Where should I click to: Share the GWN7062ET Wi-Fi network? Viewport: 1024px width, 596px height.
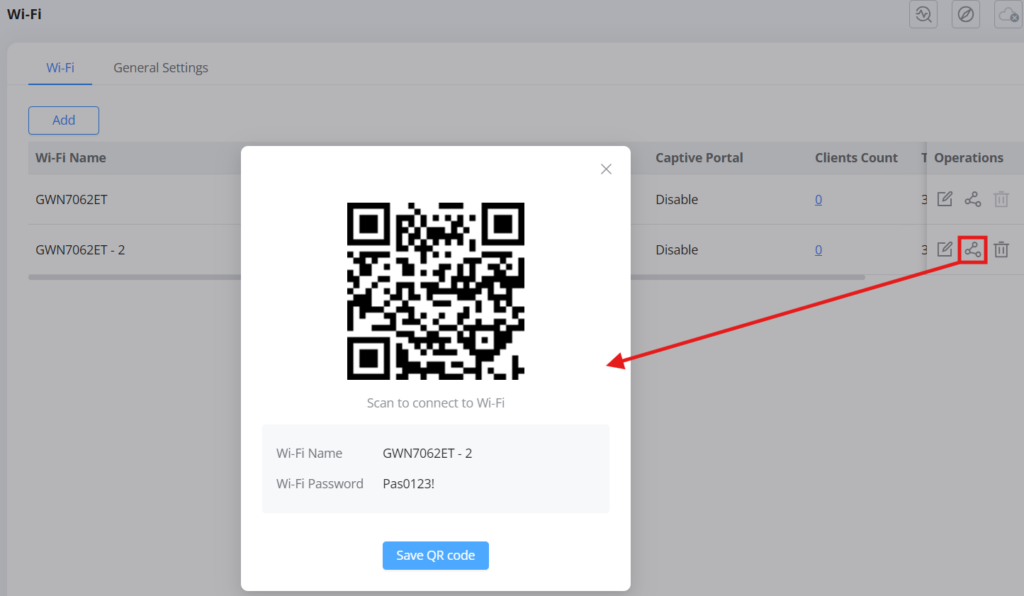point(972,199)
